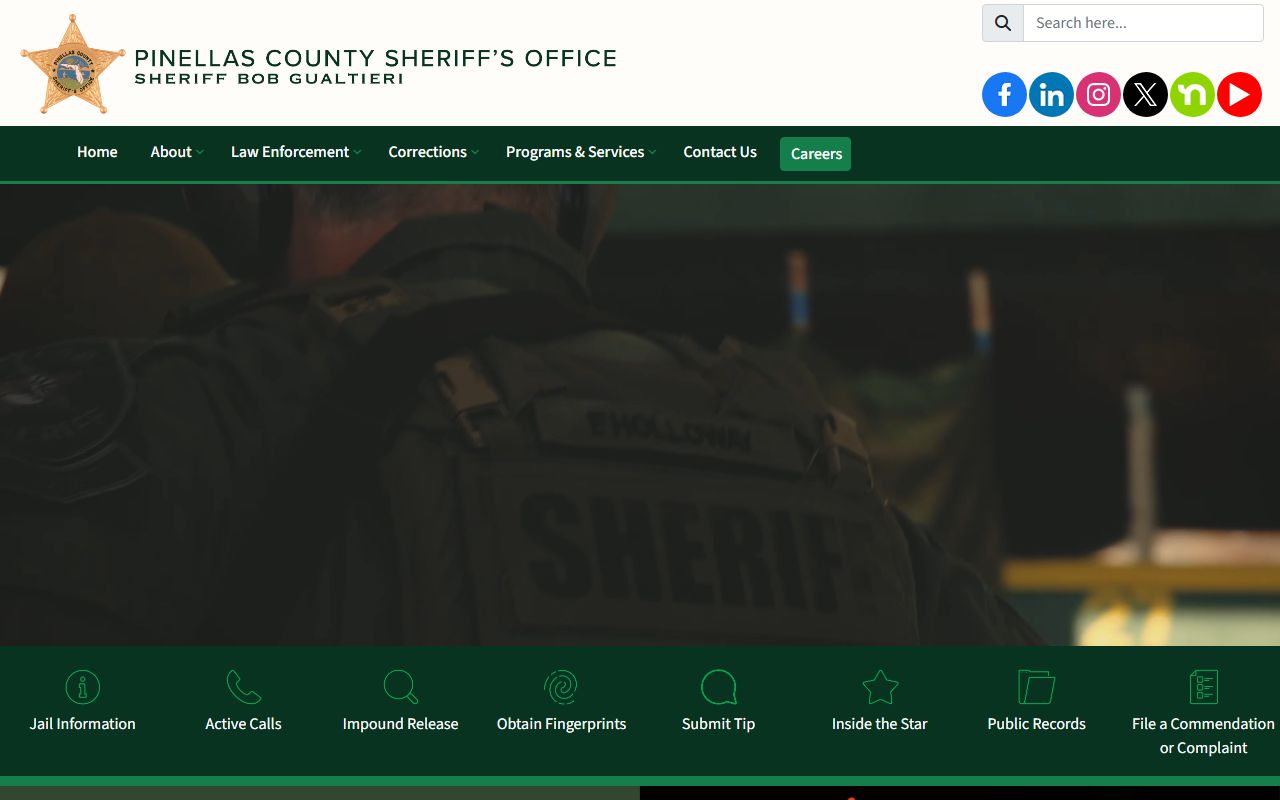Open the Instagram social icon
The height and width of the screenshot is (800, 1280).
coord(1098,95)
